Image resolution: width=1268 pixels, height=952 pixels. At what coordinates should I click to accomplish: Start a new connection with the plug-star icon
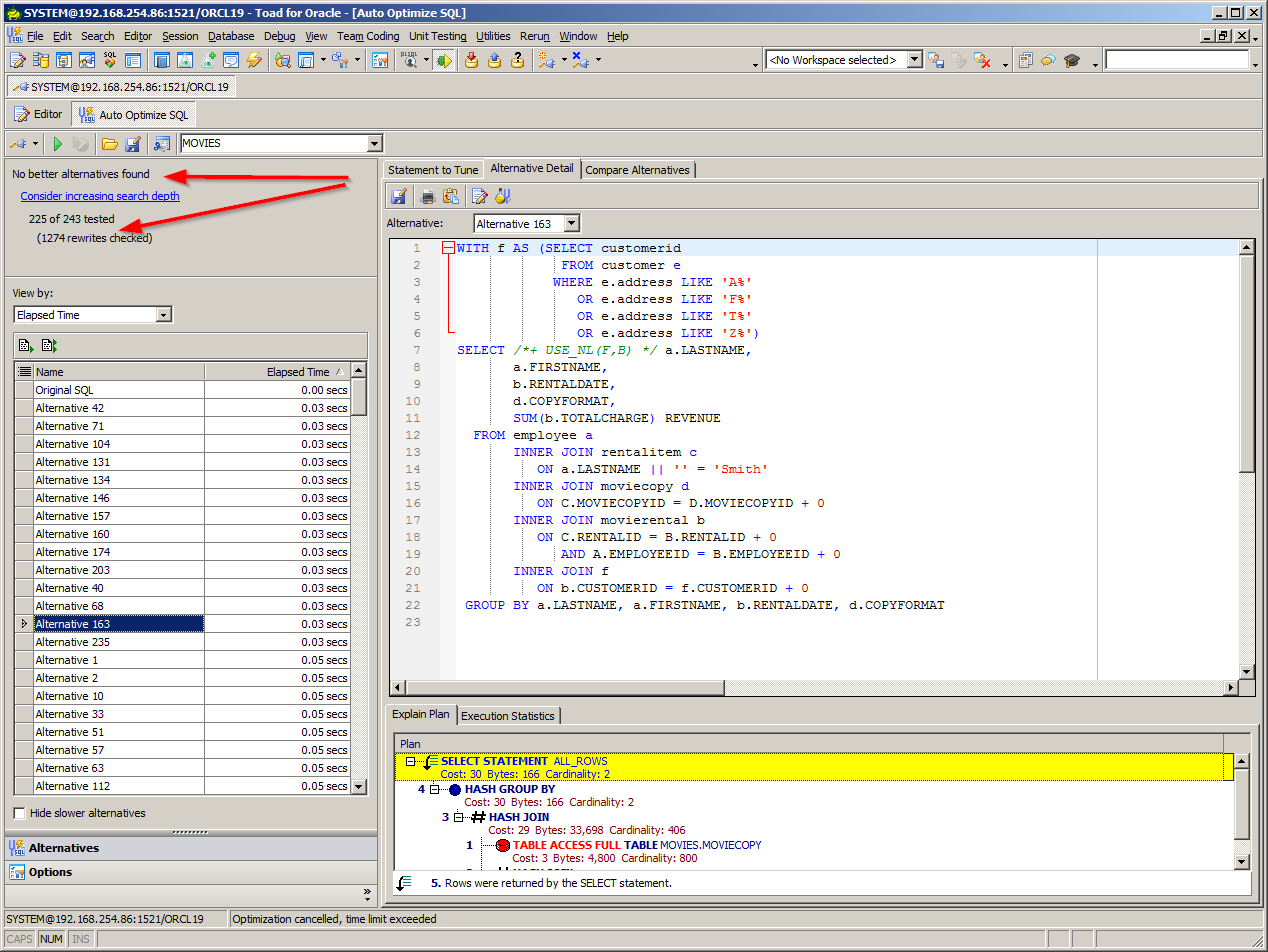[546, 60]
